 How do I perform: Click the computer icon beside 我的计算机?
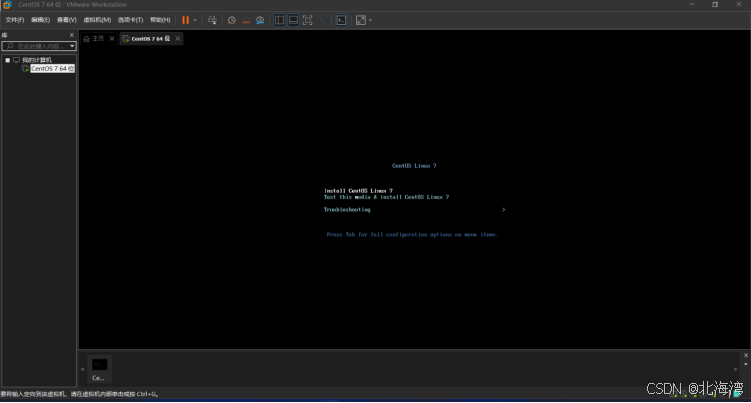pyautogui.click(x=17, y=60)
